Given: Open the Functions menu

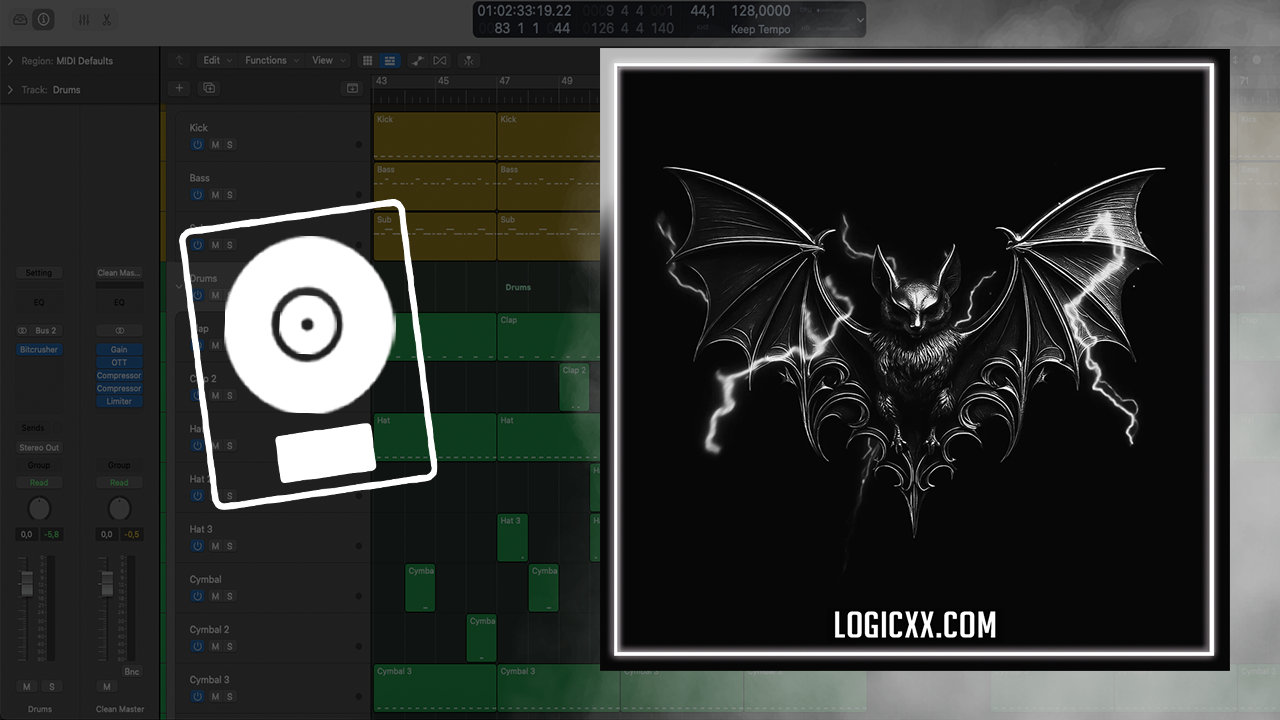Looking at the screenshot, I should point(270,61).
